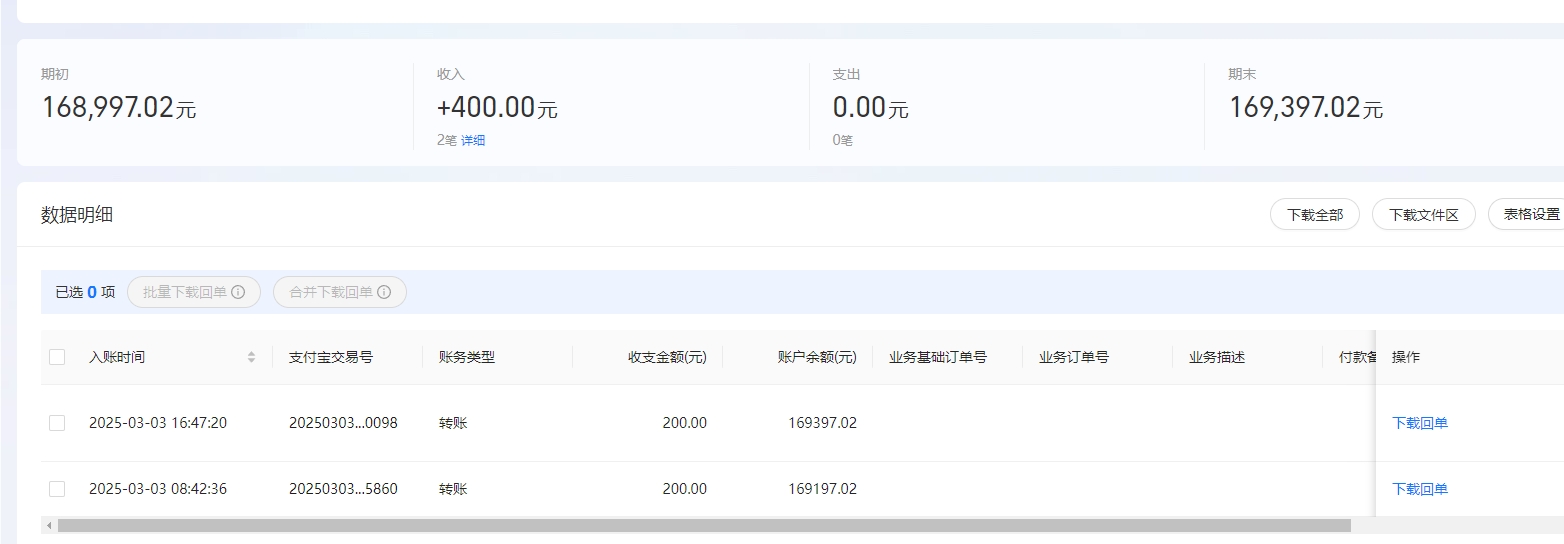Click the 已选 0 项 selection count
This screenshot has height=544, width=1564.
(85, 292)
